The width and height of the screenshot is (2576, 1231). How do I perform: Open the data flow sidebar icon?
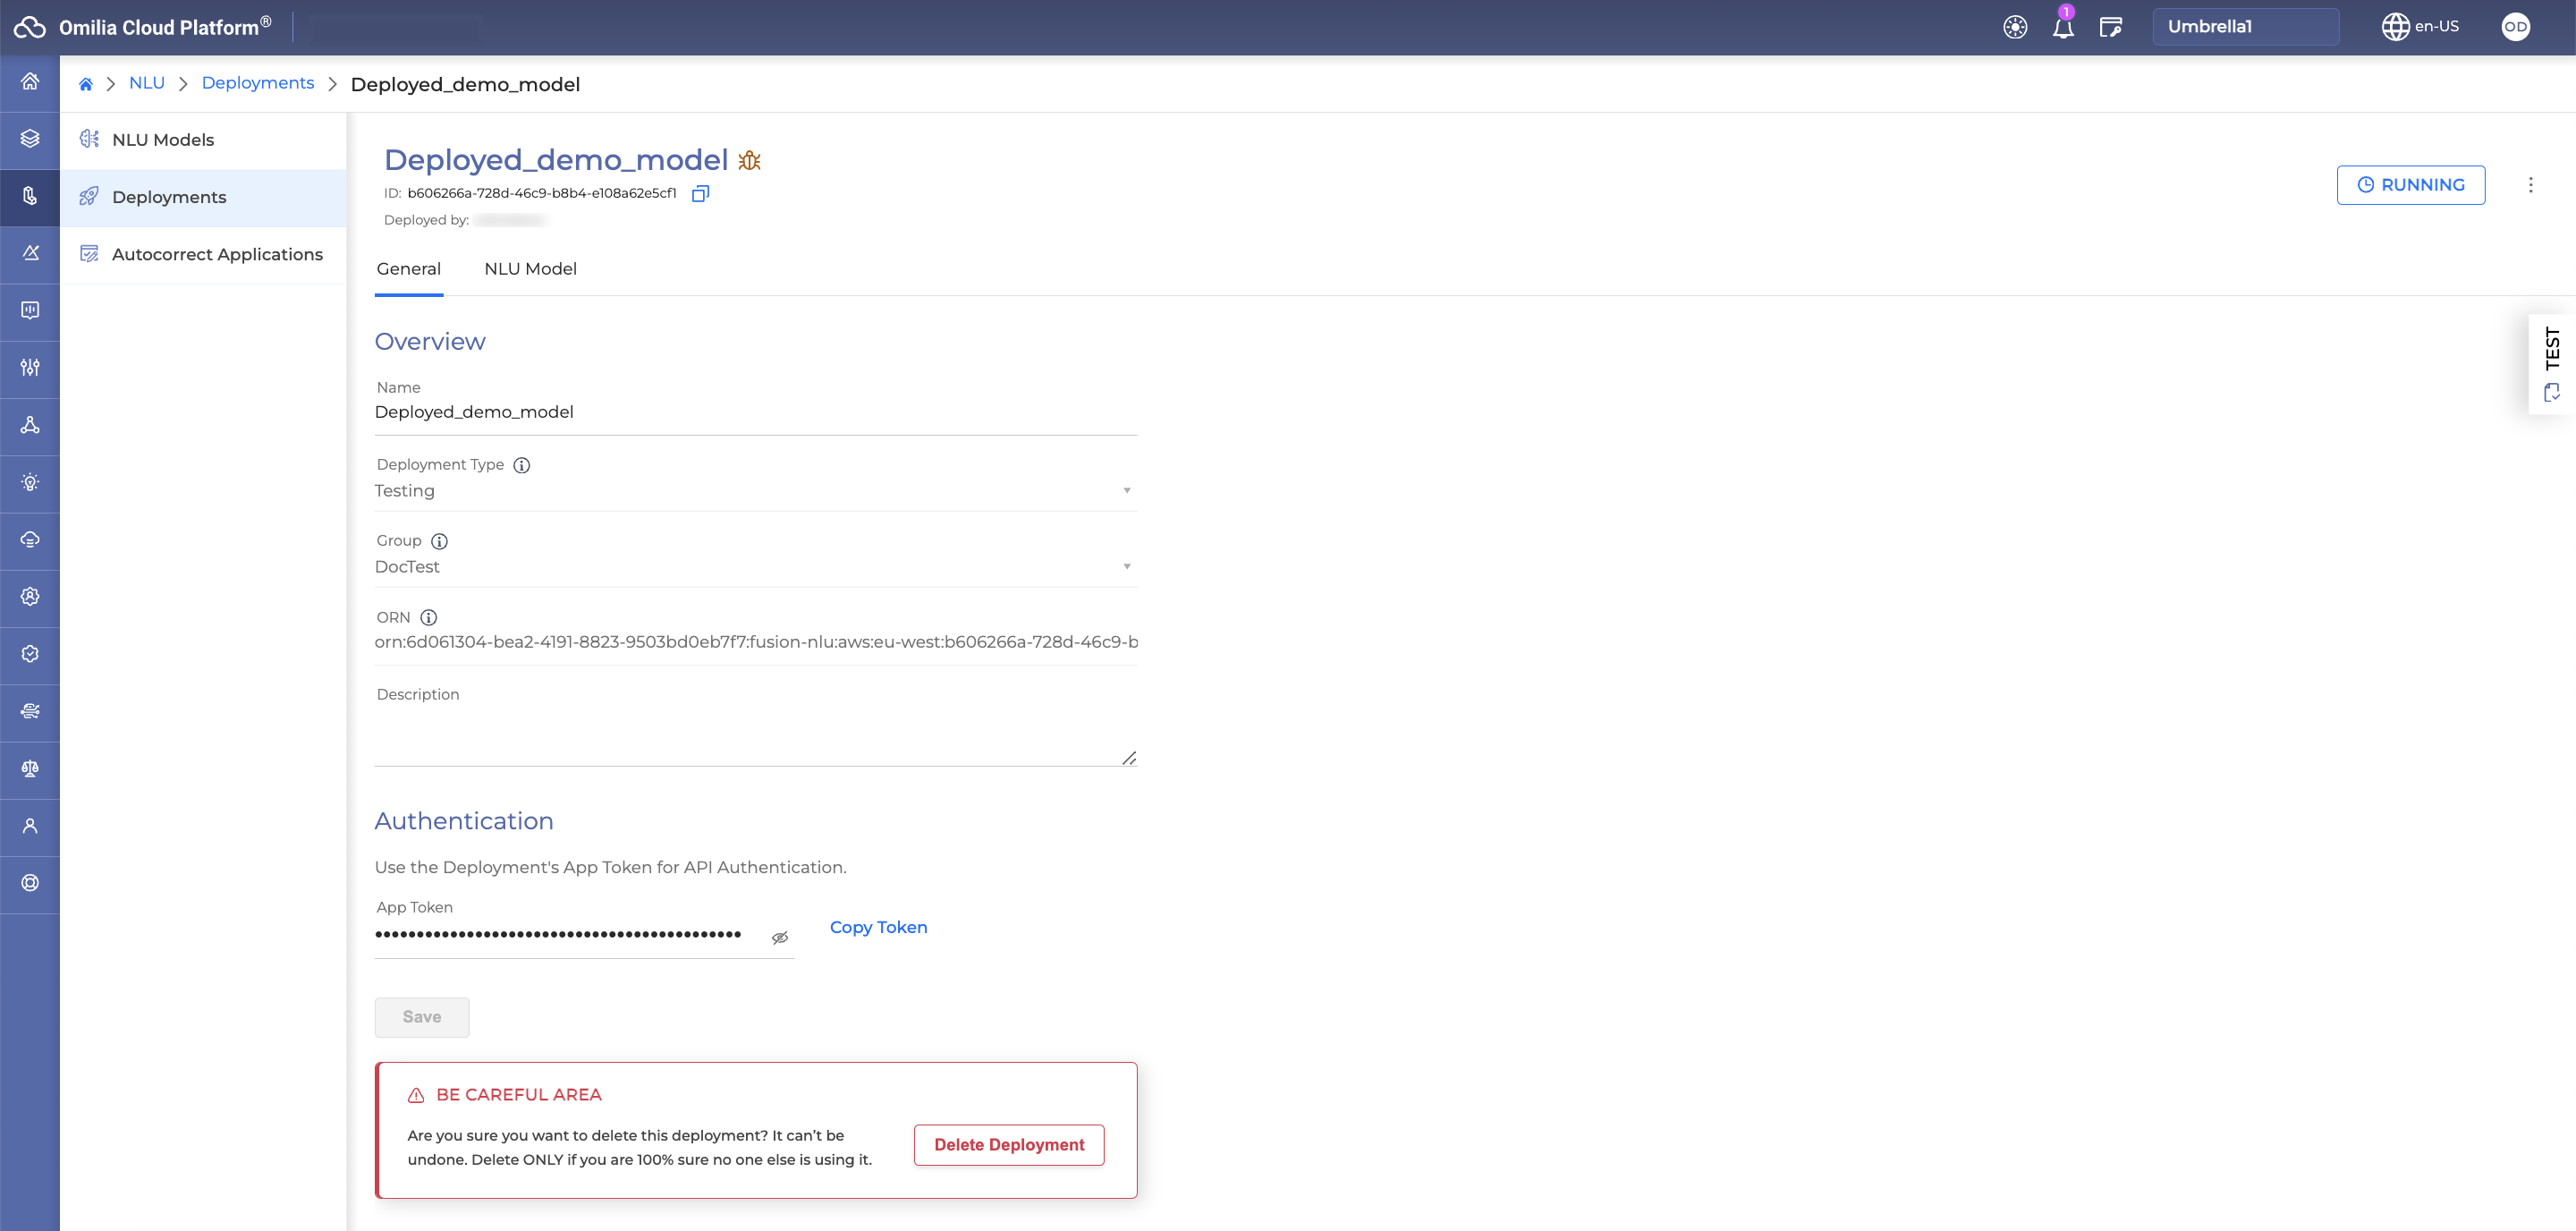[30, 711]
